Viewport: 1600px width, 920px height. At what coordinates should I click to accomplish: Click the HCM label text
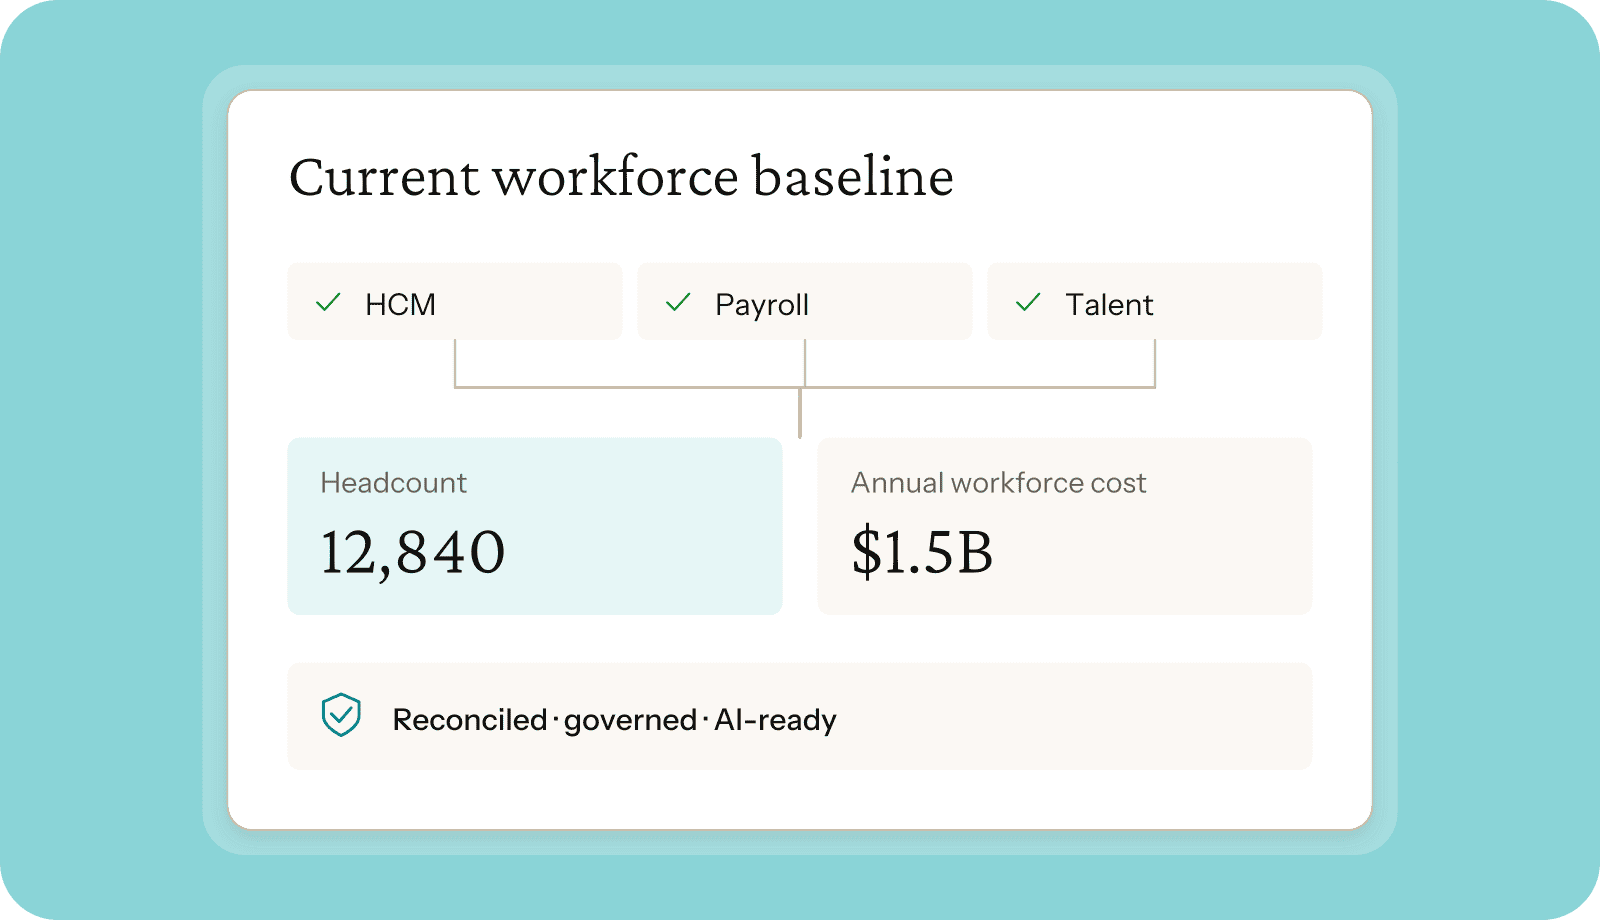pos(400,304)
